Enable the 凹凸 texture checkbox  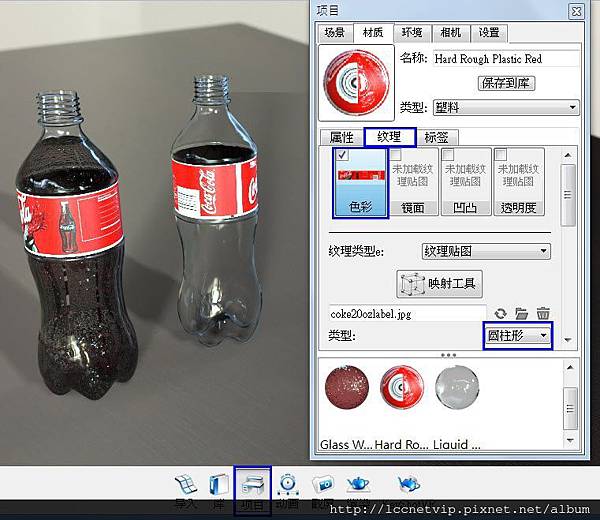[448, 155]
